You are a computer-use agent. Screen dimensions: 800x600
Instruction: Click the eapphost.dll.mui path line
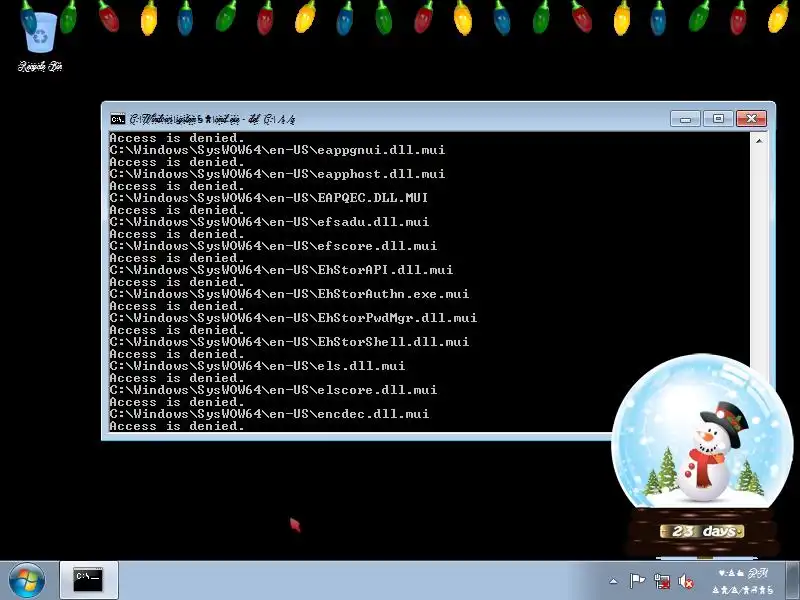tap(277, 174)
